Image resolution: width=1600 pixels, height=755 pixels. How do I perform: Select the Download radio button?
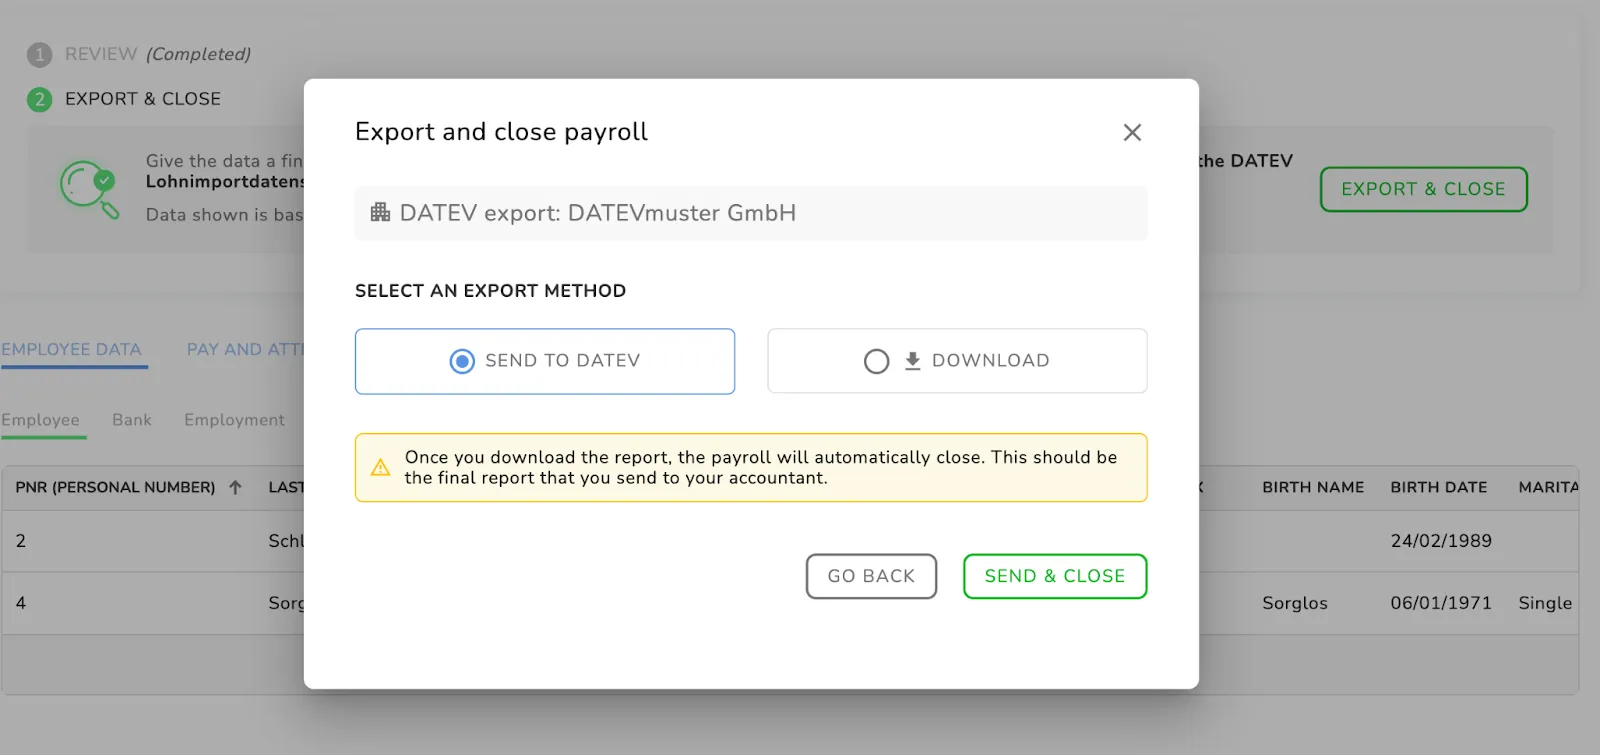pos(876,361)
